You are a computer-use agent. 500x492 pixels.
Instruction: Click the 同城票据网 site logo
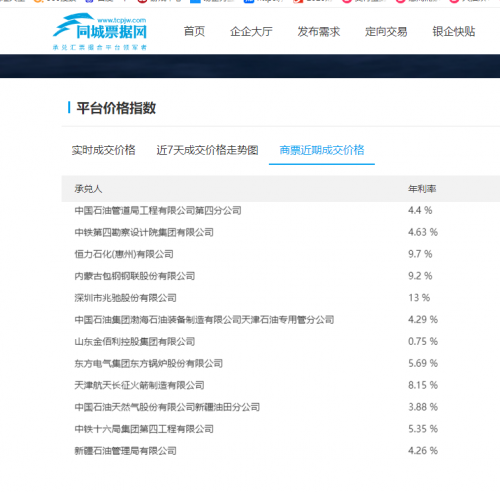100,31
